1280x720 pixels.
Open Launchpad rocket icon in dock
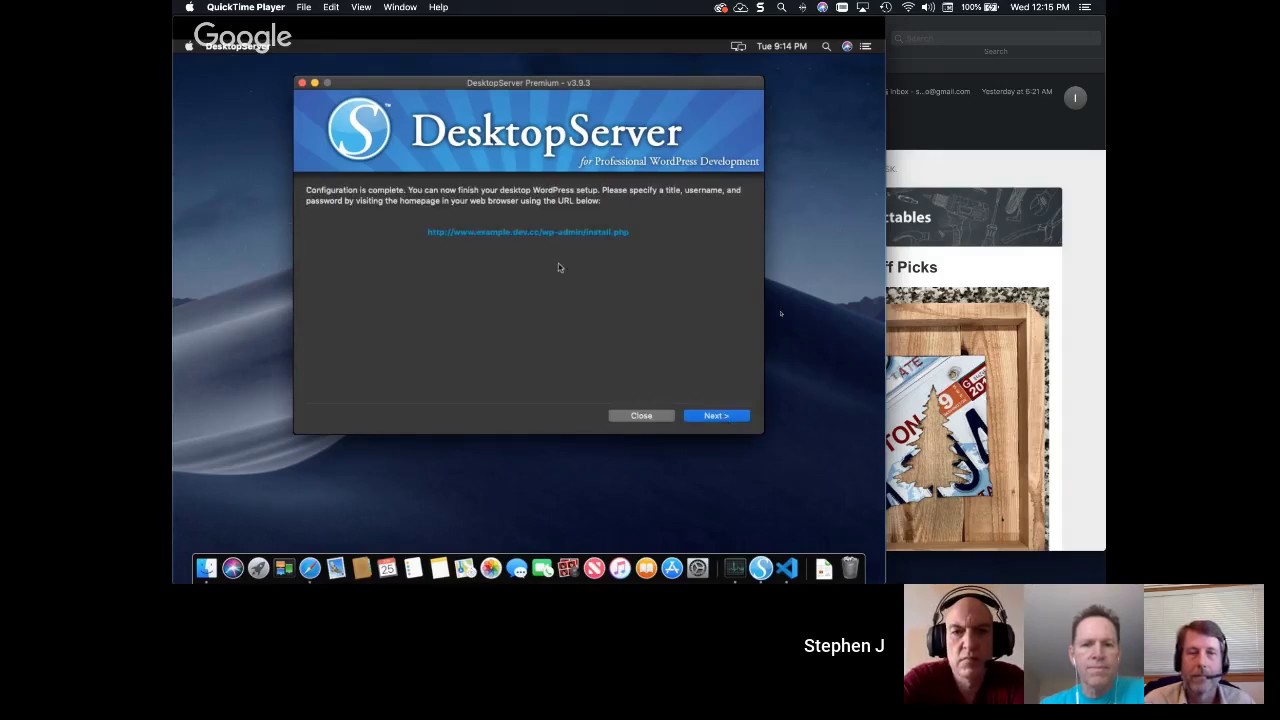[x=259, y=569]
